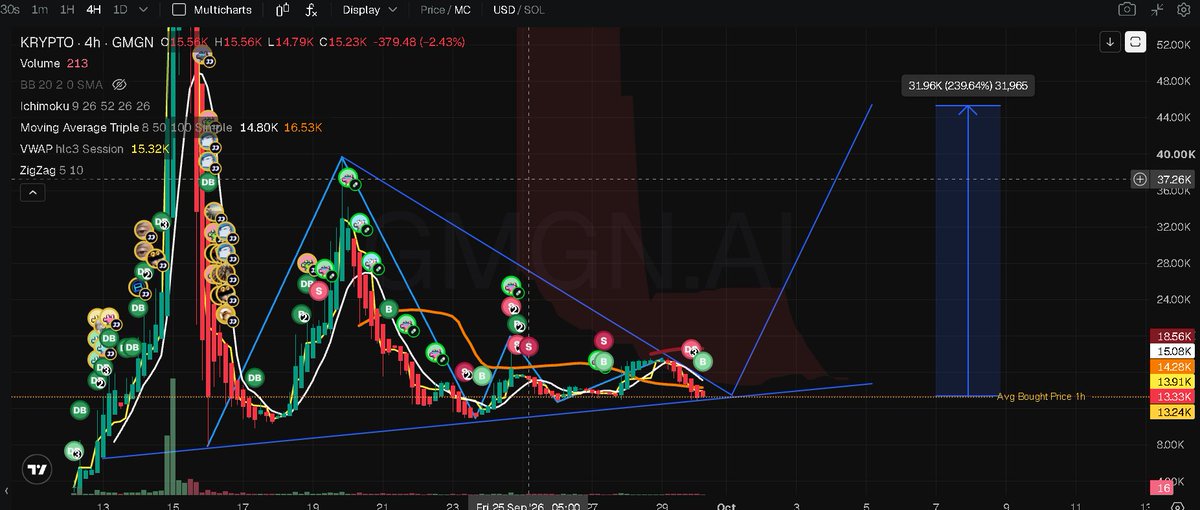Viewport: 1200px width, 510px height.
Task: Collapse the indicator legend with chevron
Action: click(x=32, y=192)
